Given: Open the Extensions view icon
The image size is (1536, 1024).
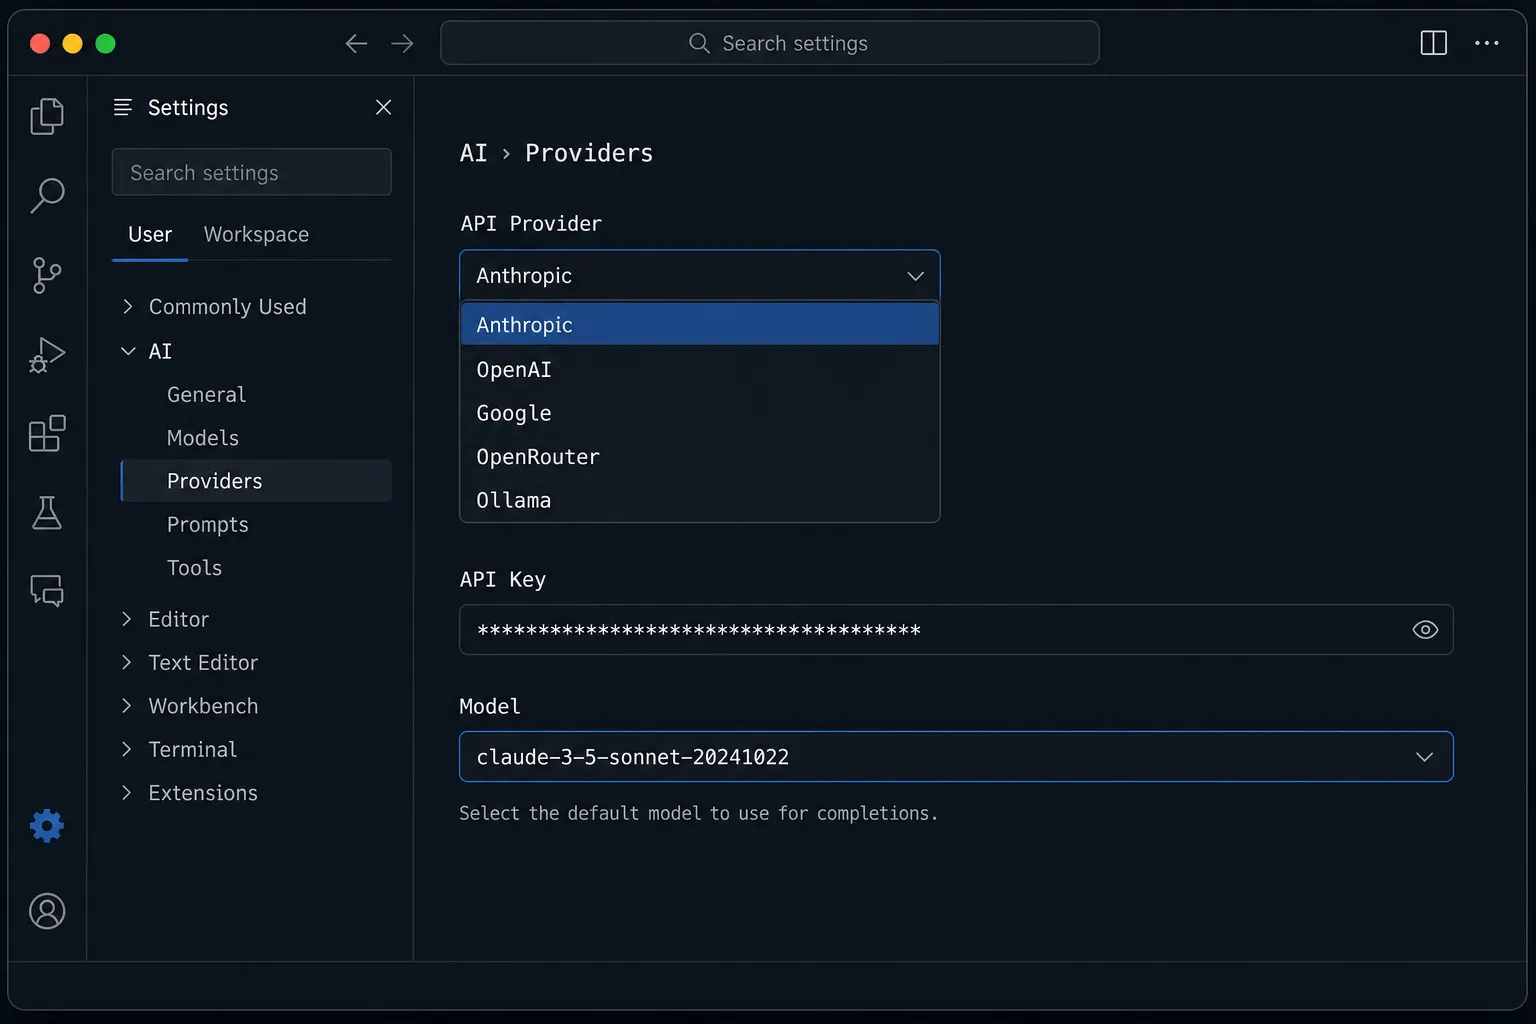Looking at the screenshot, I should coord(47,433).
